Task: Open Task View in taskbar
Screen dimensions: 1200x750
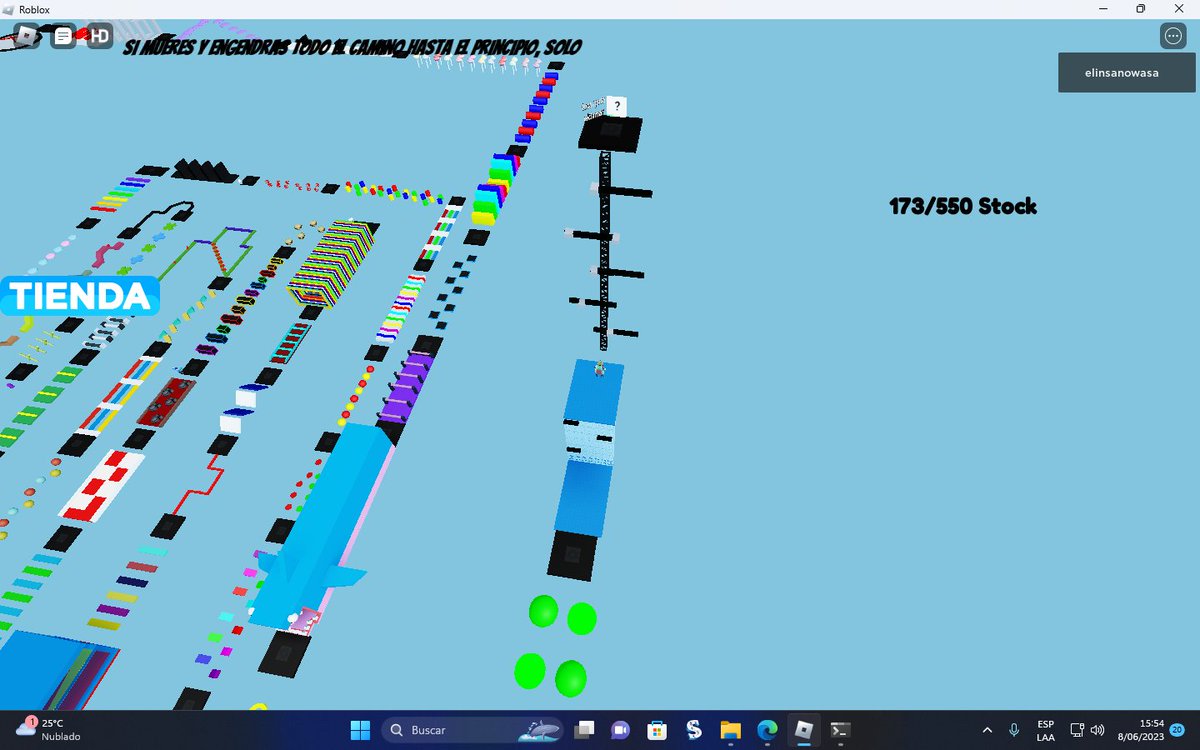Action: coord(585,730)
